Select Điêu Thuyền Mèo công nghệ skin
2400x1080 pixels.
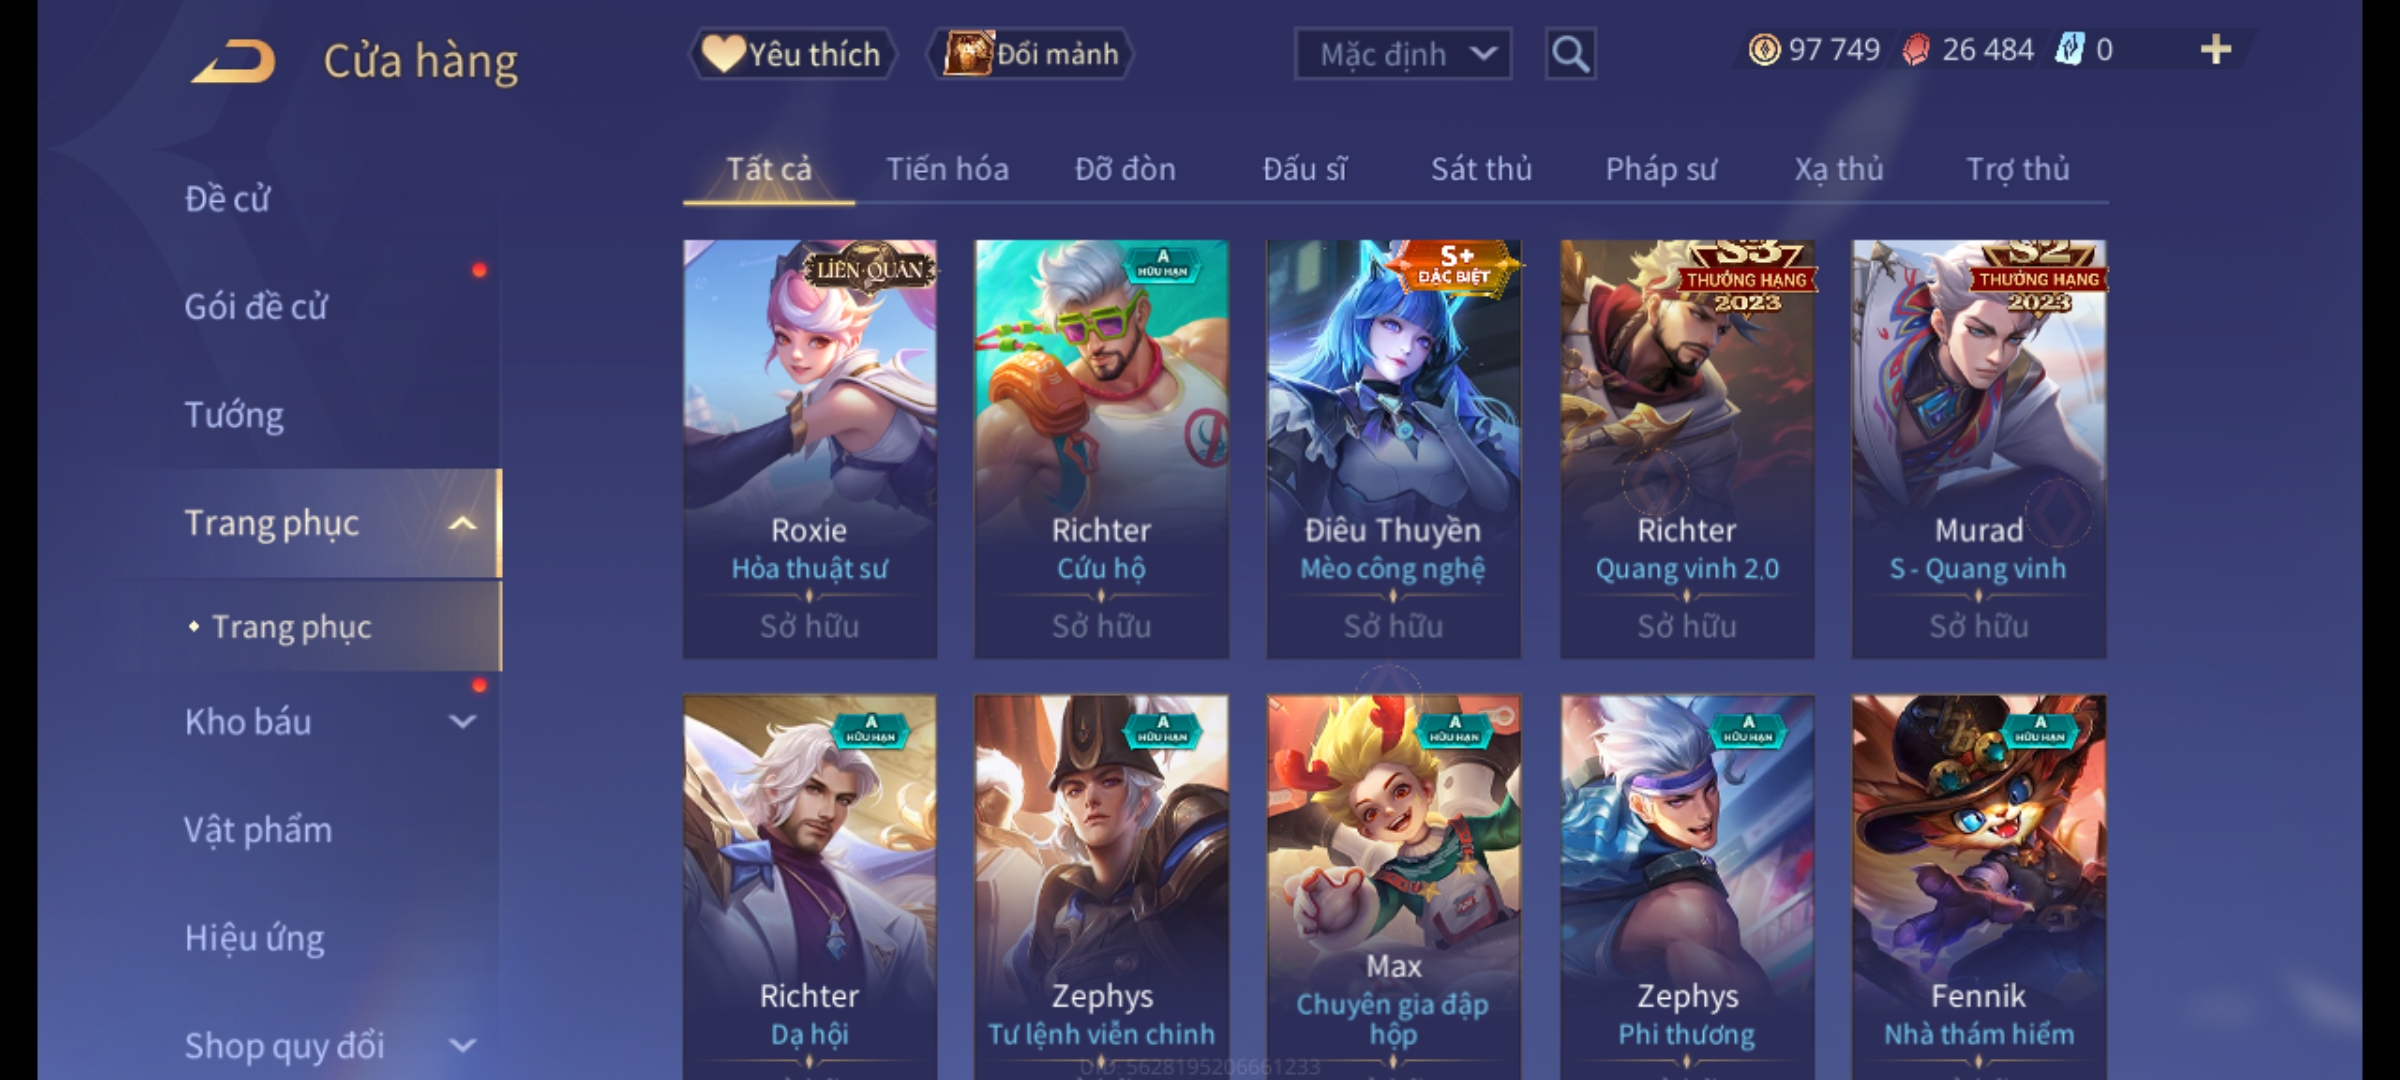point(1393,449)
